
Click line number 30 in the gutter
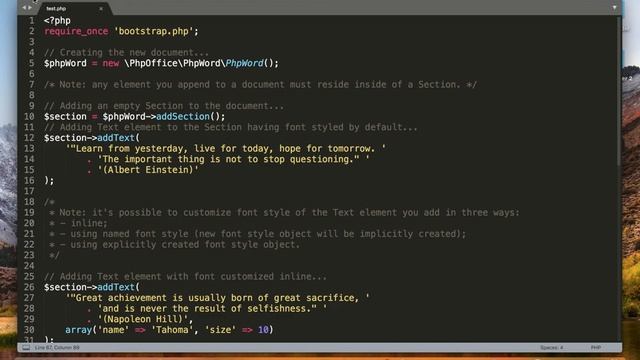pos(29,329)
